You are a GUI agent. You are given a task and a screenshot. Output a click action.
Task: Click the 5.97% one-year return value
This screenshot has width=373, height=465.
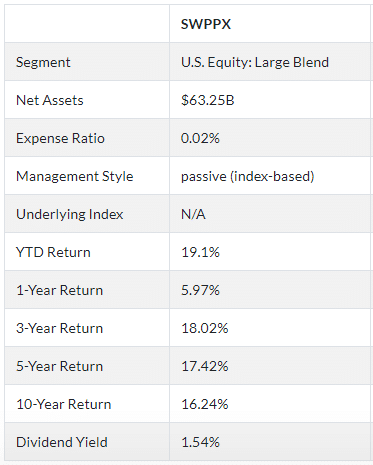pos(200,290)
